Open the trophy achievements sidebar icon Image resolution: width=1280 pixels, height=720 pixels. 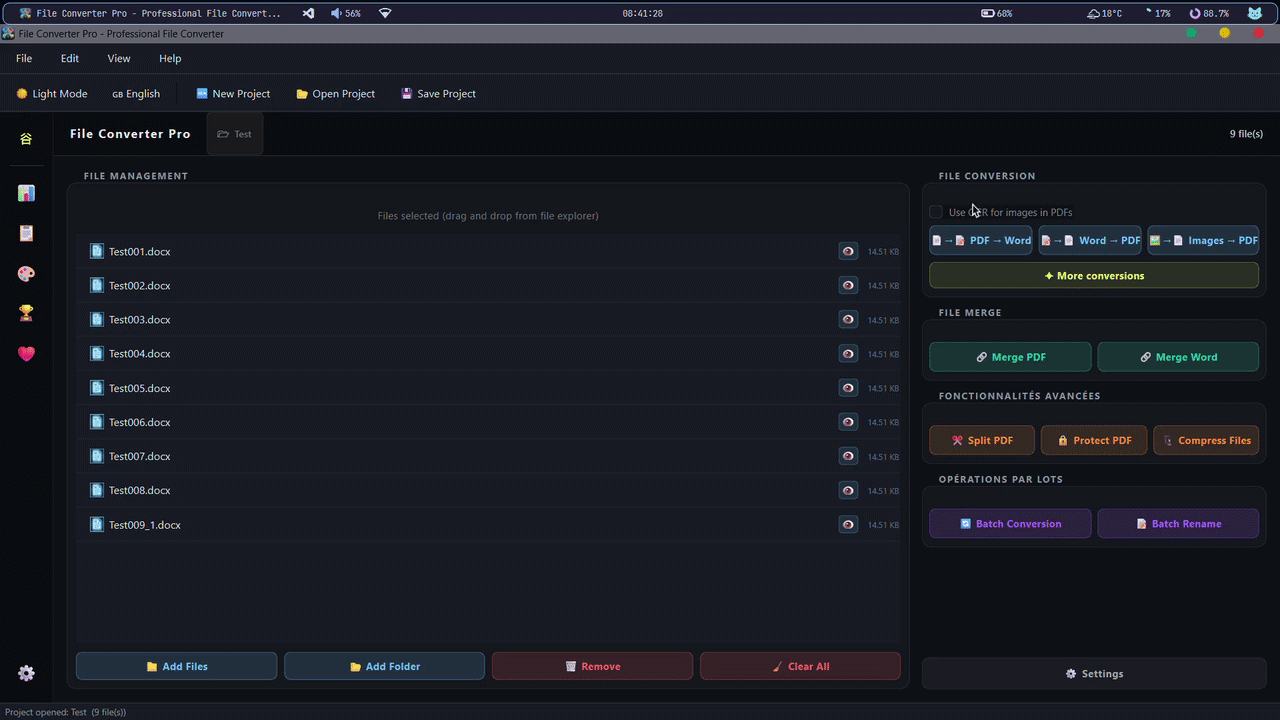click(x=26, y=313)
